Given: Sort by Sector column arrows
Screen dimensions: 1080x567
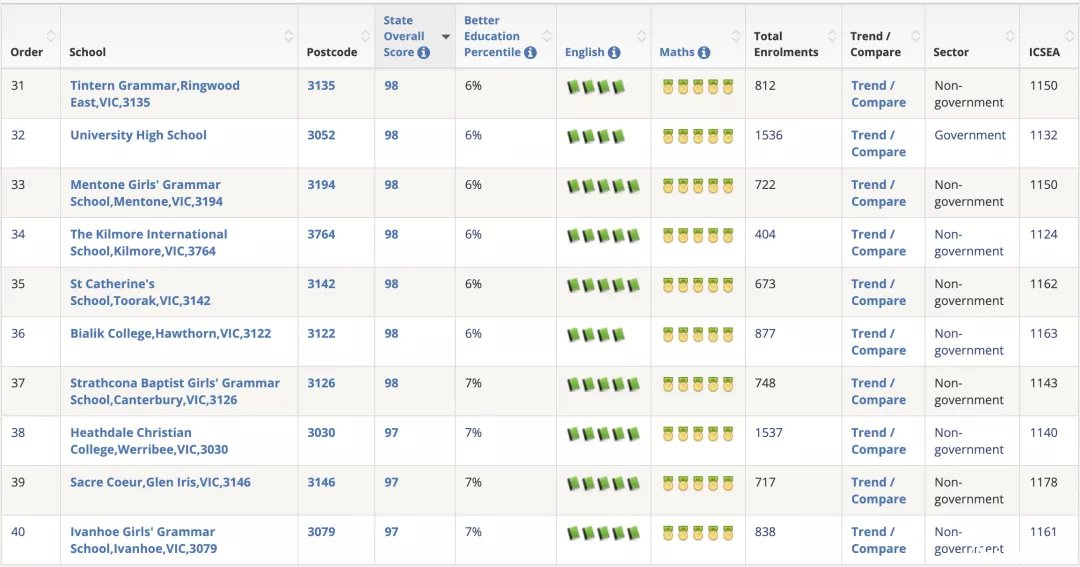Looking at the screenshot, I should pos(1010,36).
